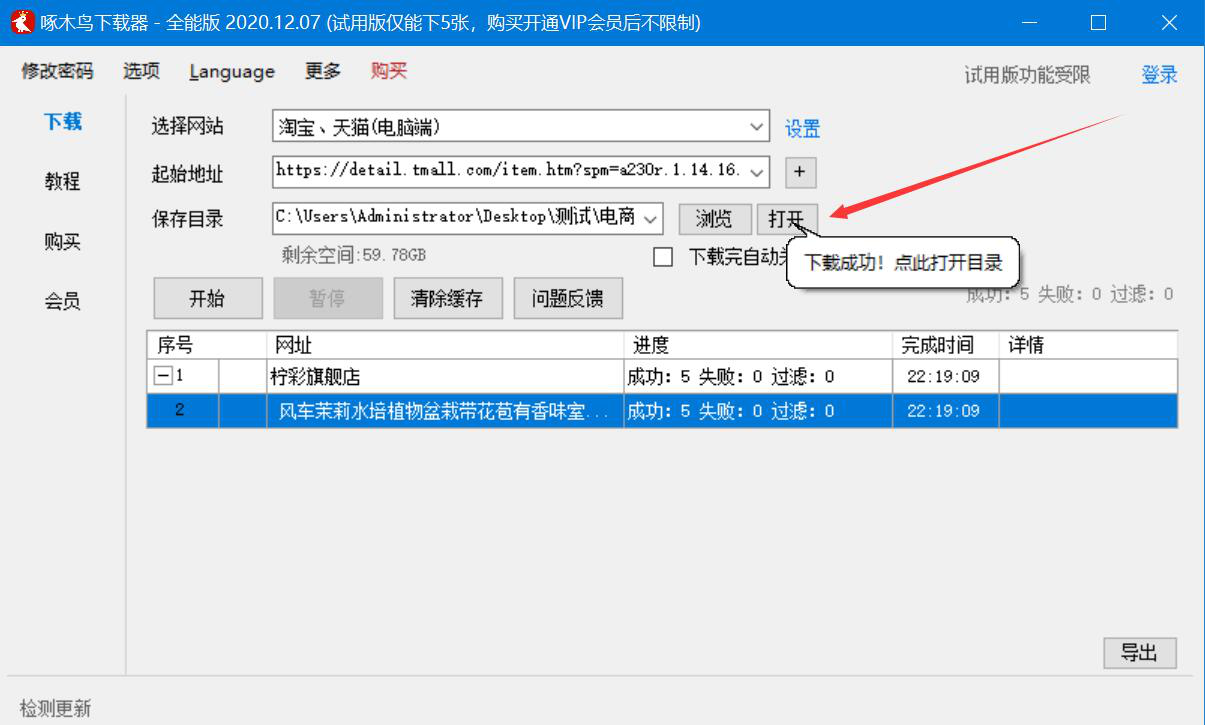1205x725 pixels.
Task: Click the 问题反馈 button
Action: tap(567, 298)
